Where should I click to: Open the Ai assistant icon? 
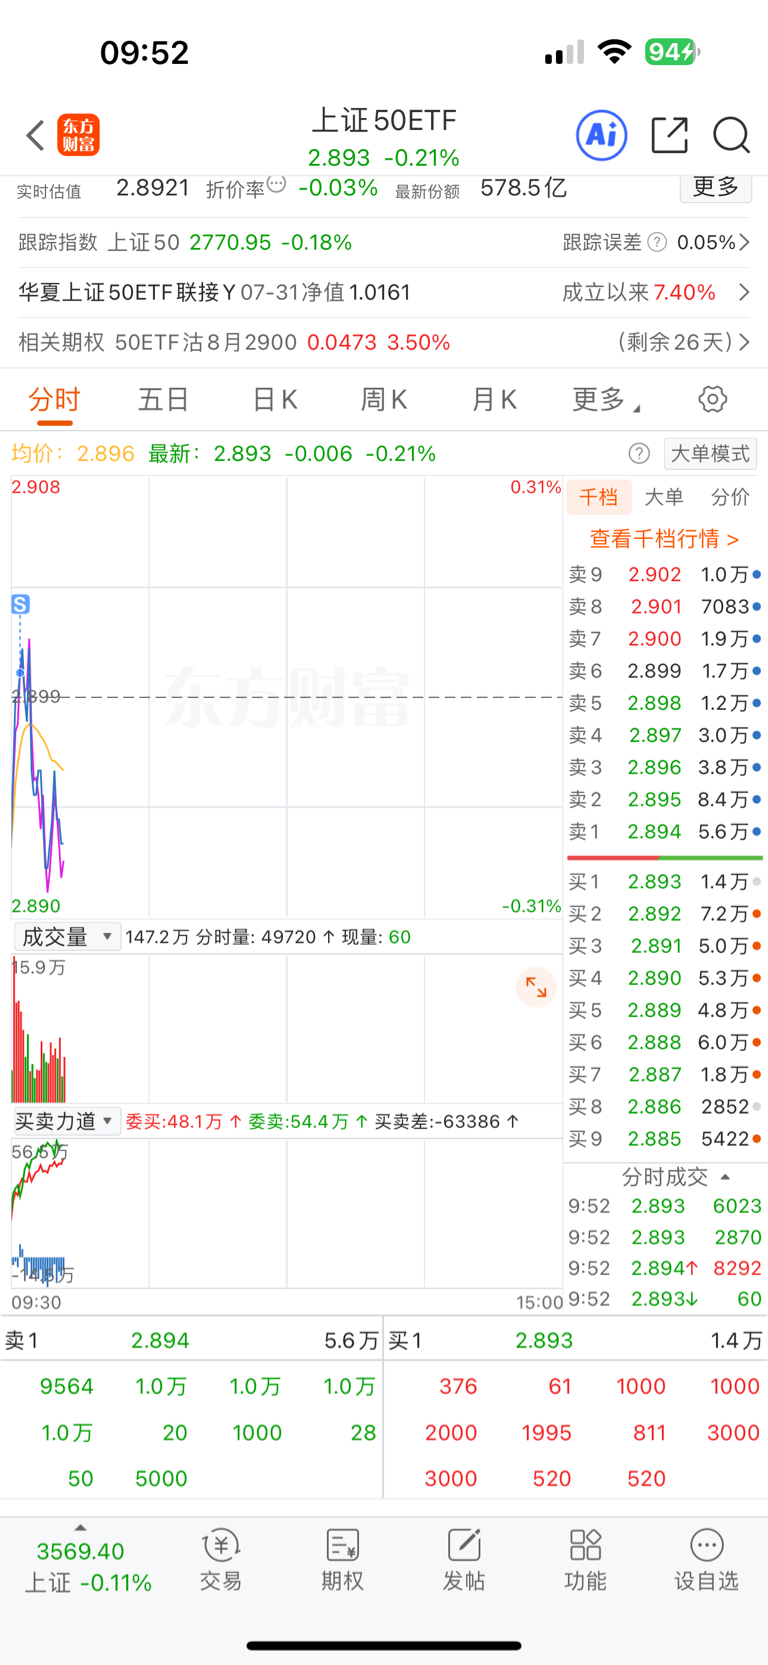click(x=602, y=135)
